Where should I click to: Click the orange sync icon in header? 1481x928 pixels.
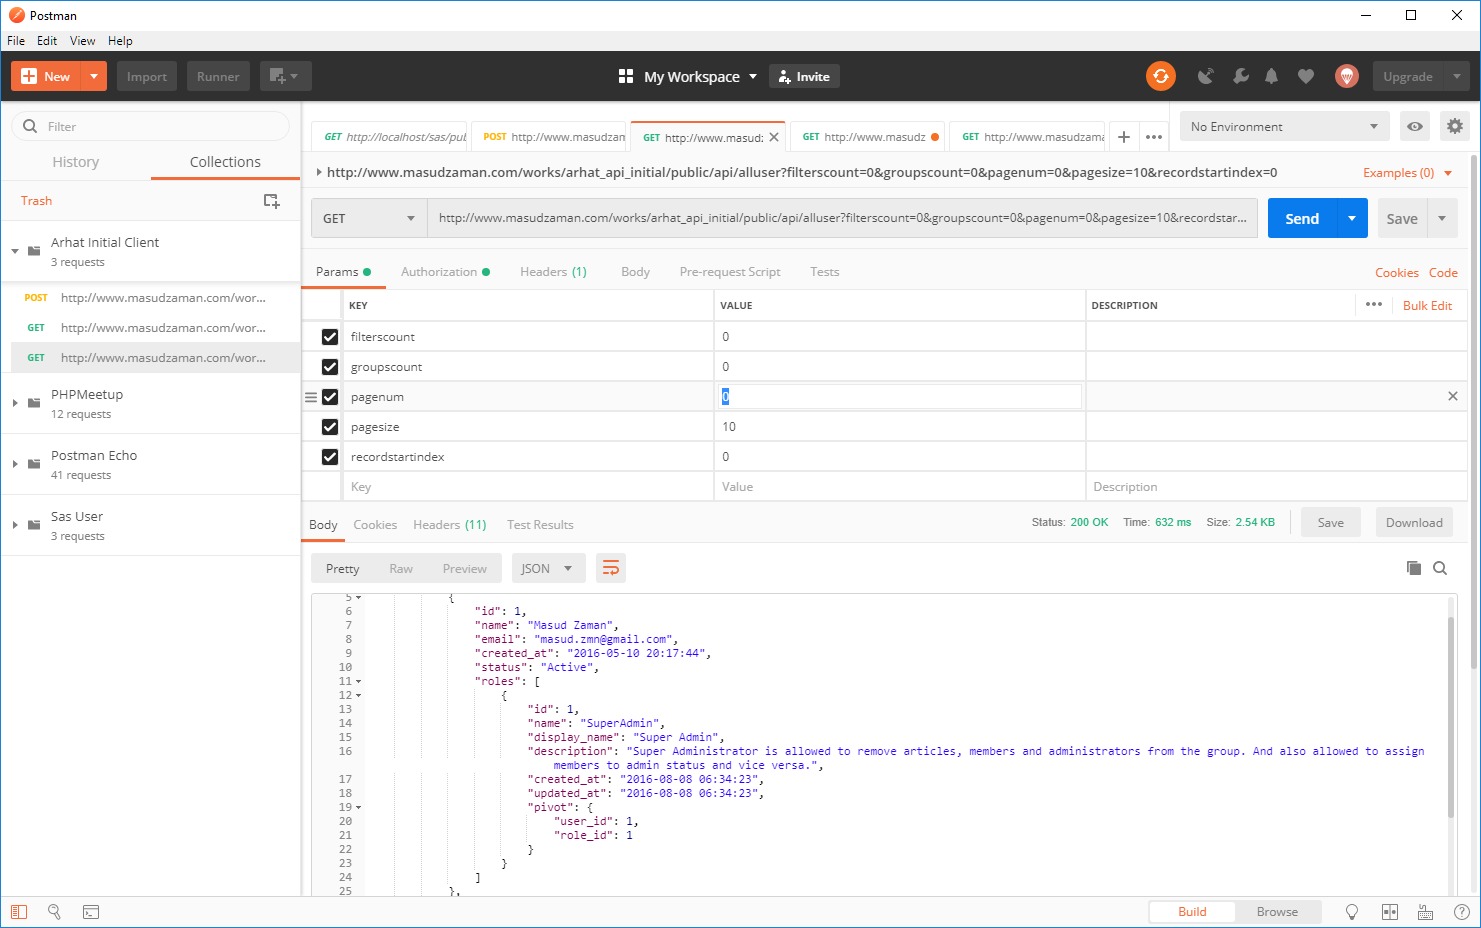pos(1160,76)
